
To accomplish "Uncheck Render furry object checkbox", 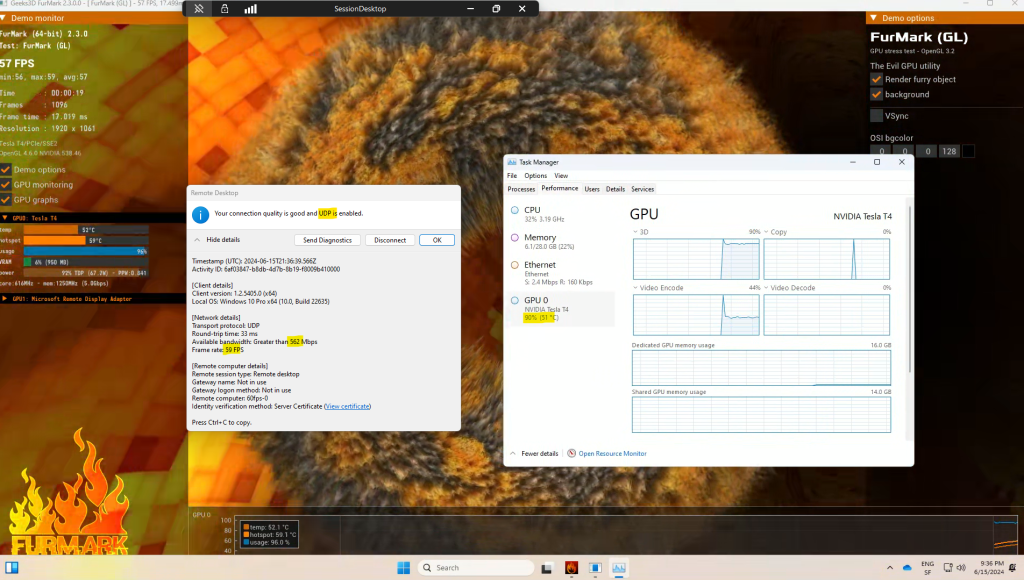I will [x=876, y=79].
